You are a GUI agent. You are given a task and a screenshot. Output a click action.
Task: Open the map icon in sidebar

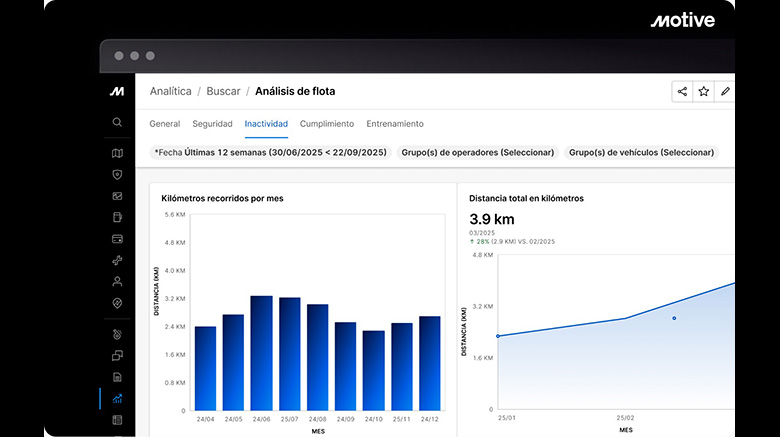[117, 153]
